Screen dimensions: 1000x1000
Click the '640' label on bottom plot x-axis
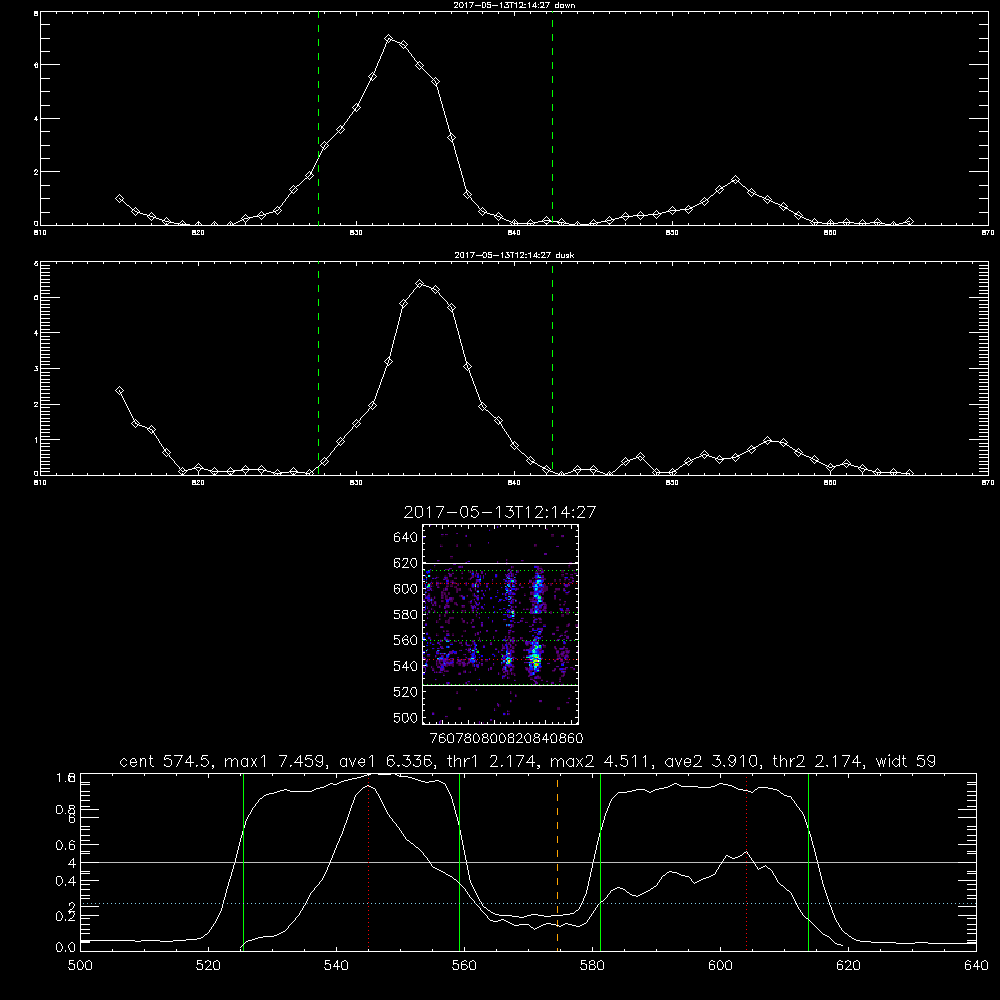pos(976,966)
